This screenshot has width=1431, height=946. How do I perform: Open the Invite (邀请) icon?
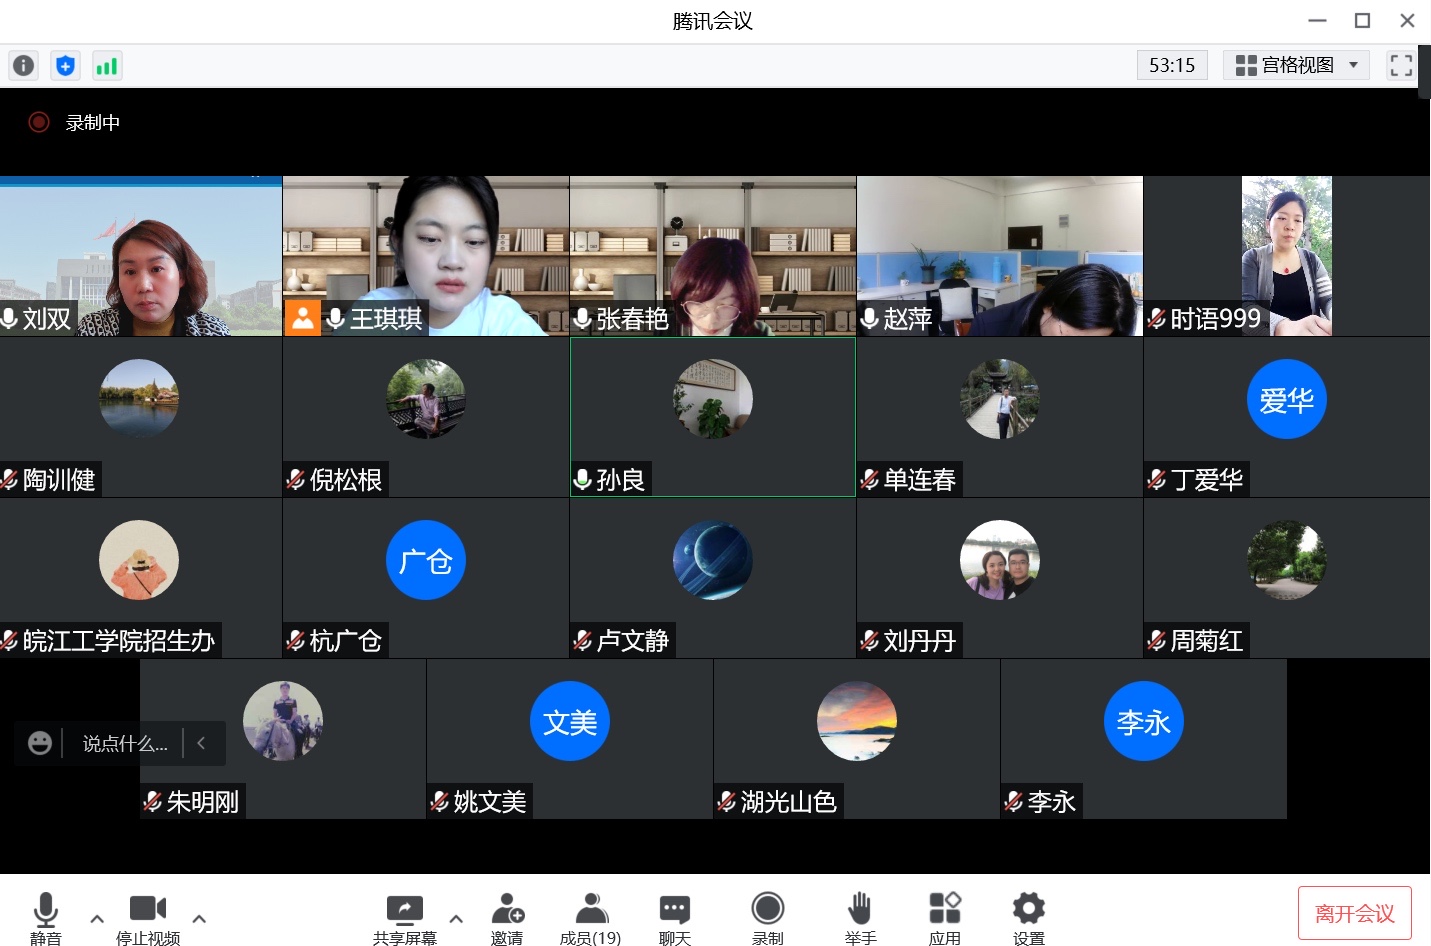coord(507,917)
